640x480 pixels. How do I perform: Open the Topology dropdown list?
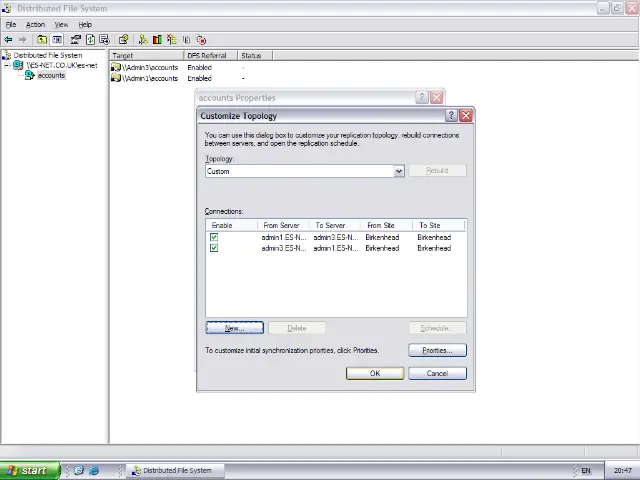click(398, 171)
